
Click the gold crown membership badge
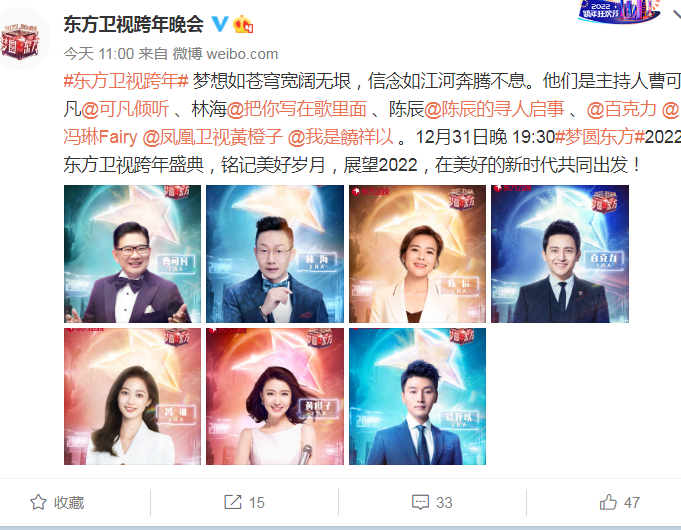(x=243, y=24)
